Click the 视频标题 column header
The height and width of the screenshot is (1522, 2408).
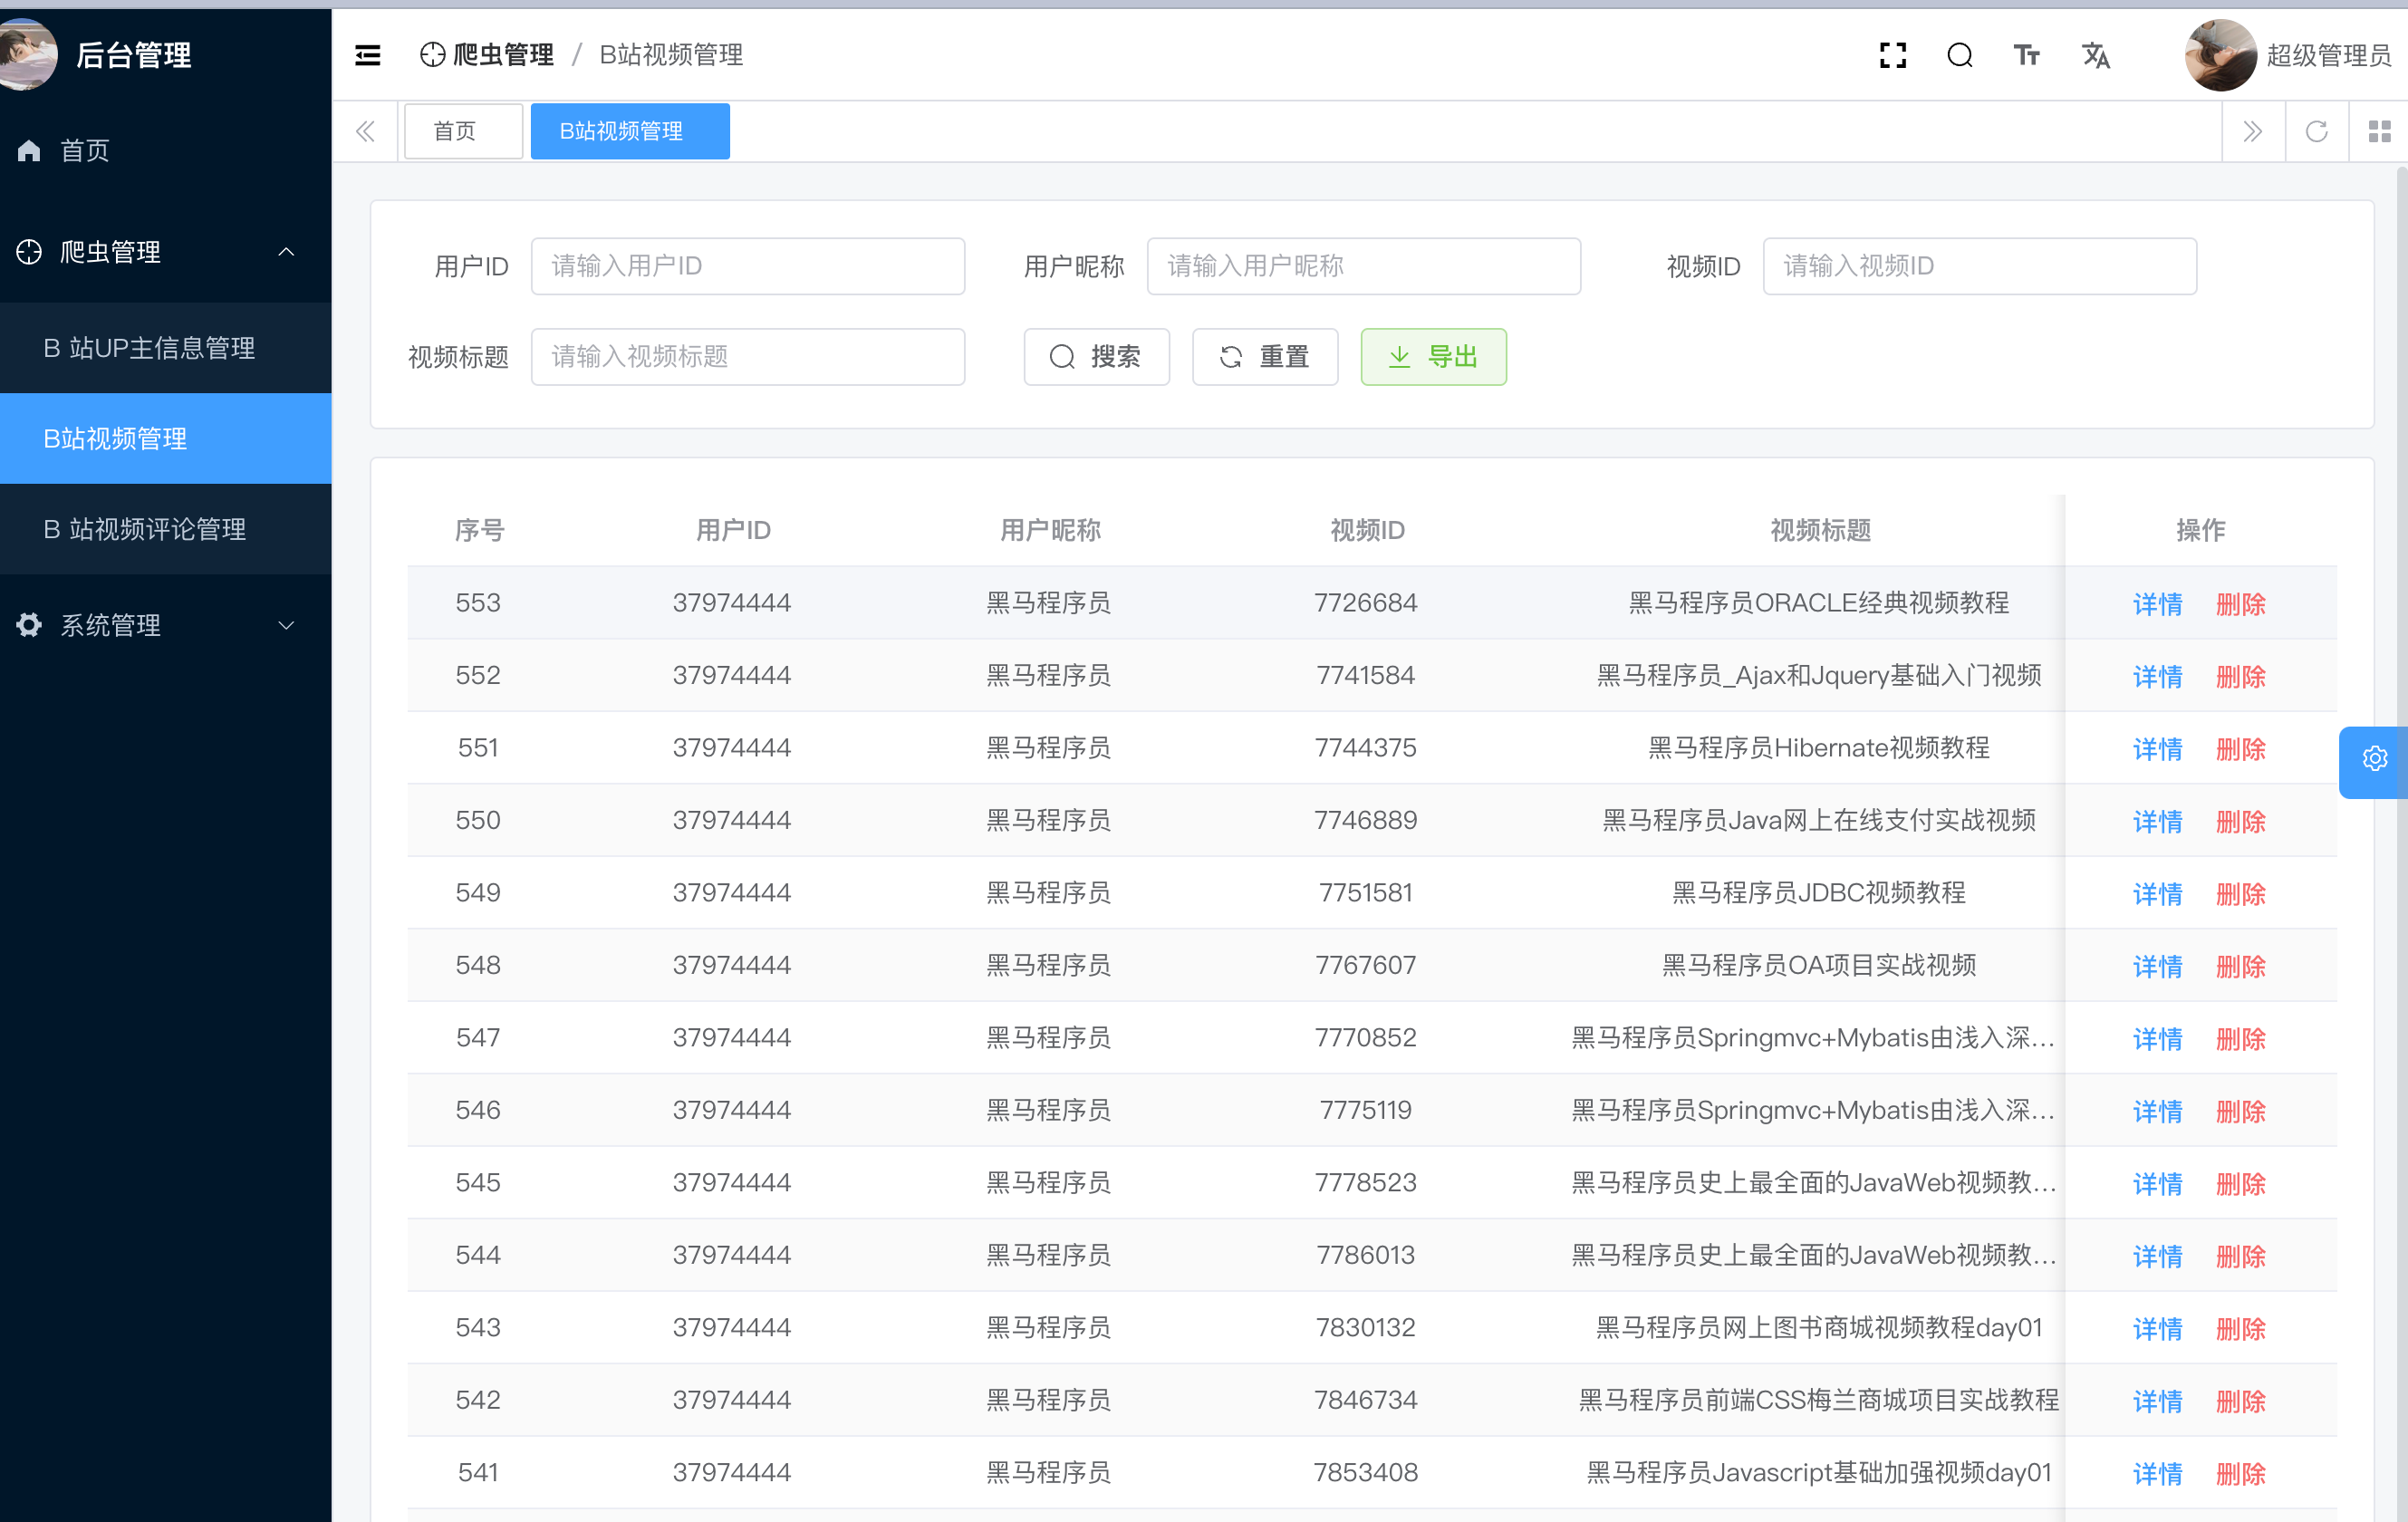click(x=1820, y=530)
